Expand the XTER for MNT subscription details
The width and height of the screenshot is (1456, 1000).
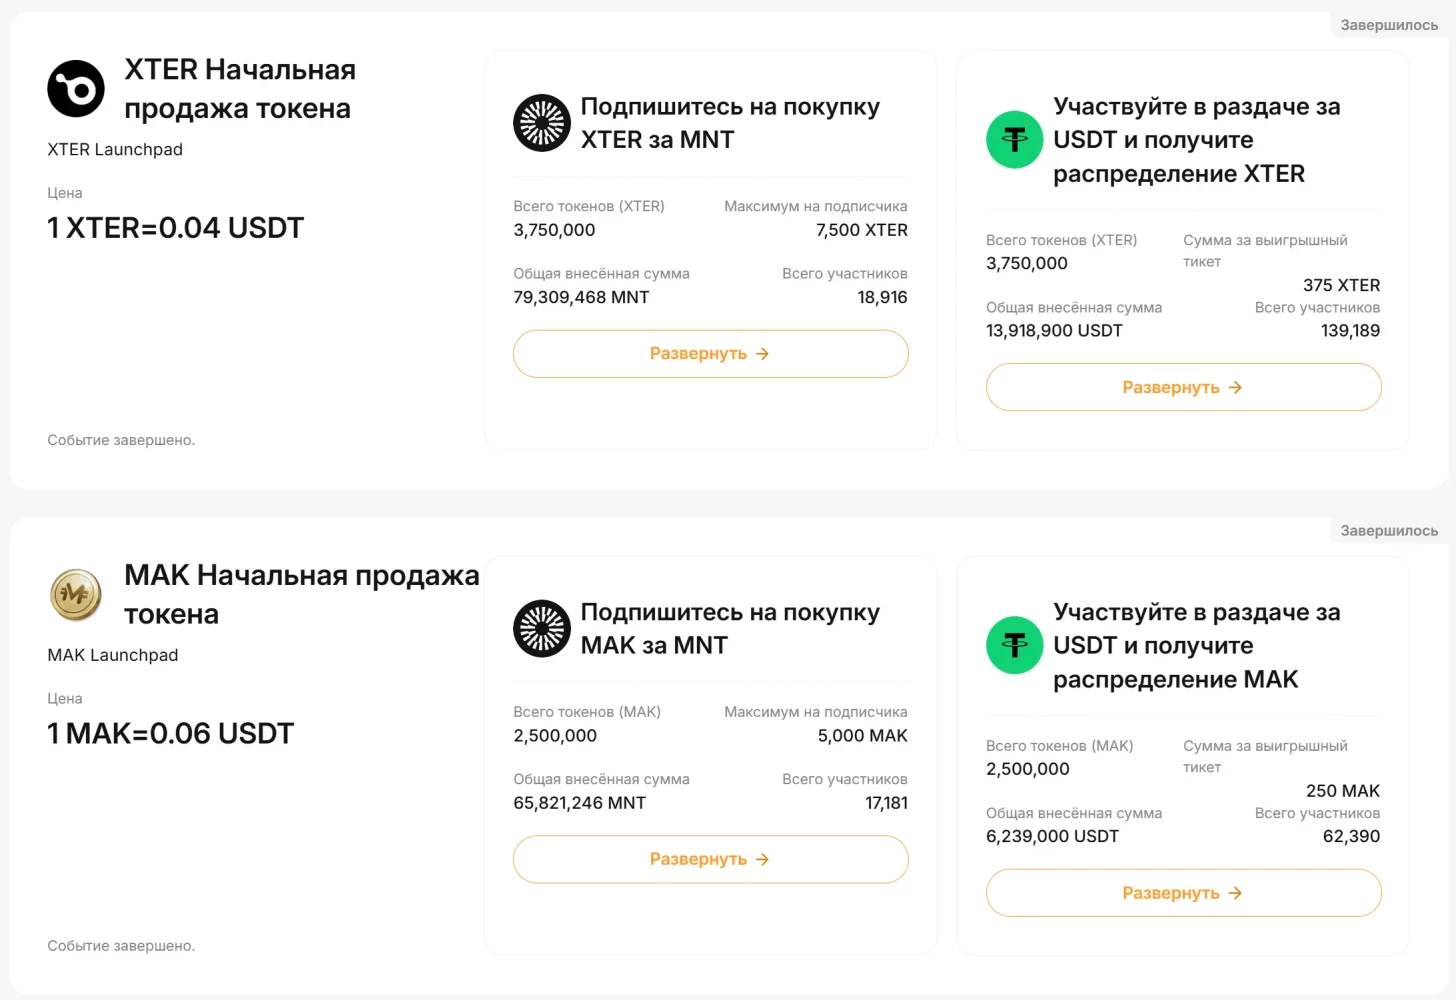click(x=710, y=354)
